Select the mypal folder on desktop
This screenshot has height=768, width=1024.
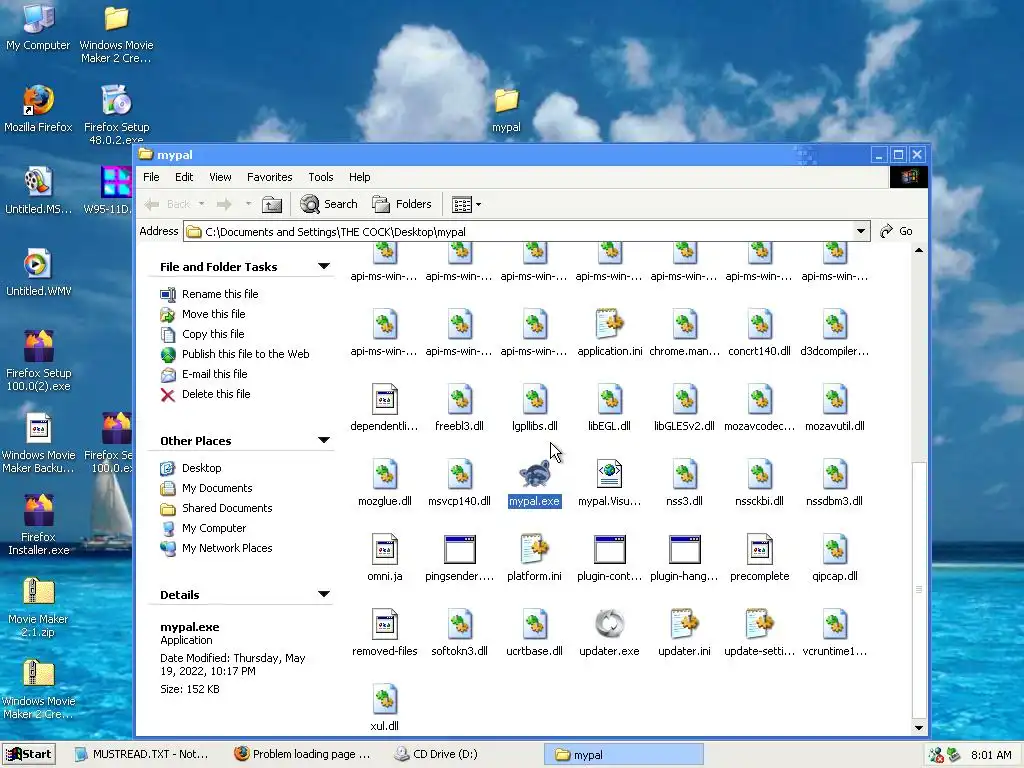pyautogui.click(x=506, y=110)
